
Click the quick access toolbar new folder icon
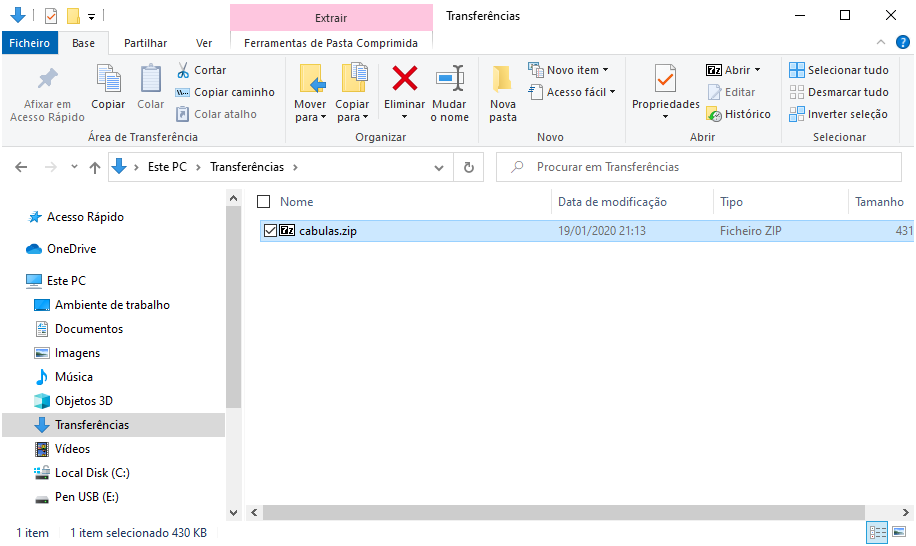coord(74,16)
